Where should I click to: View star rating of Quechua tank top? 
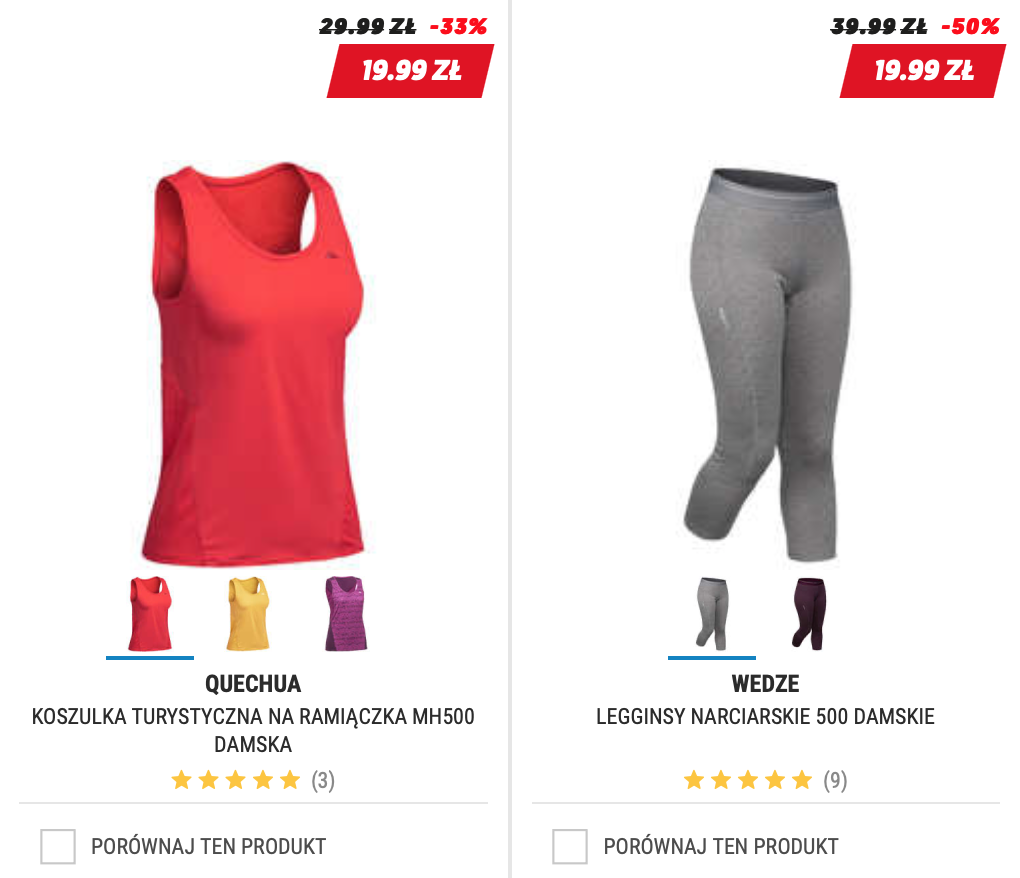coord(235,780)
